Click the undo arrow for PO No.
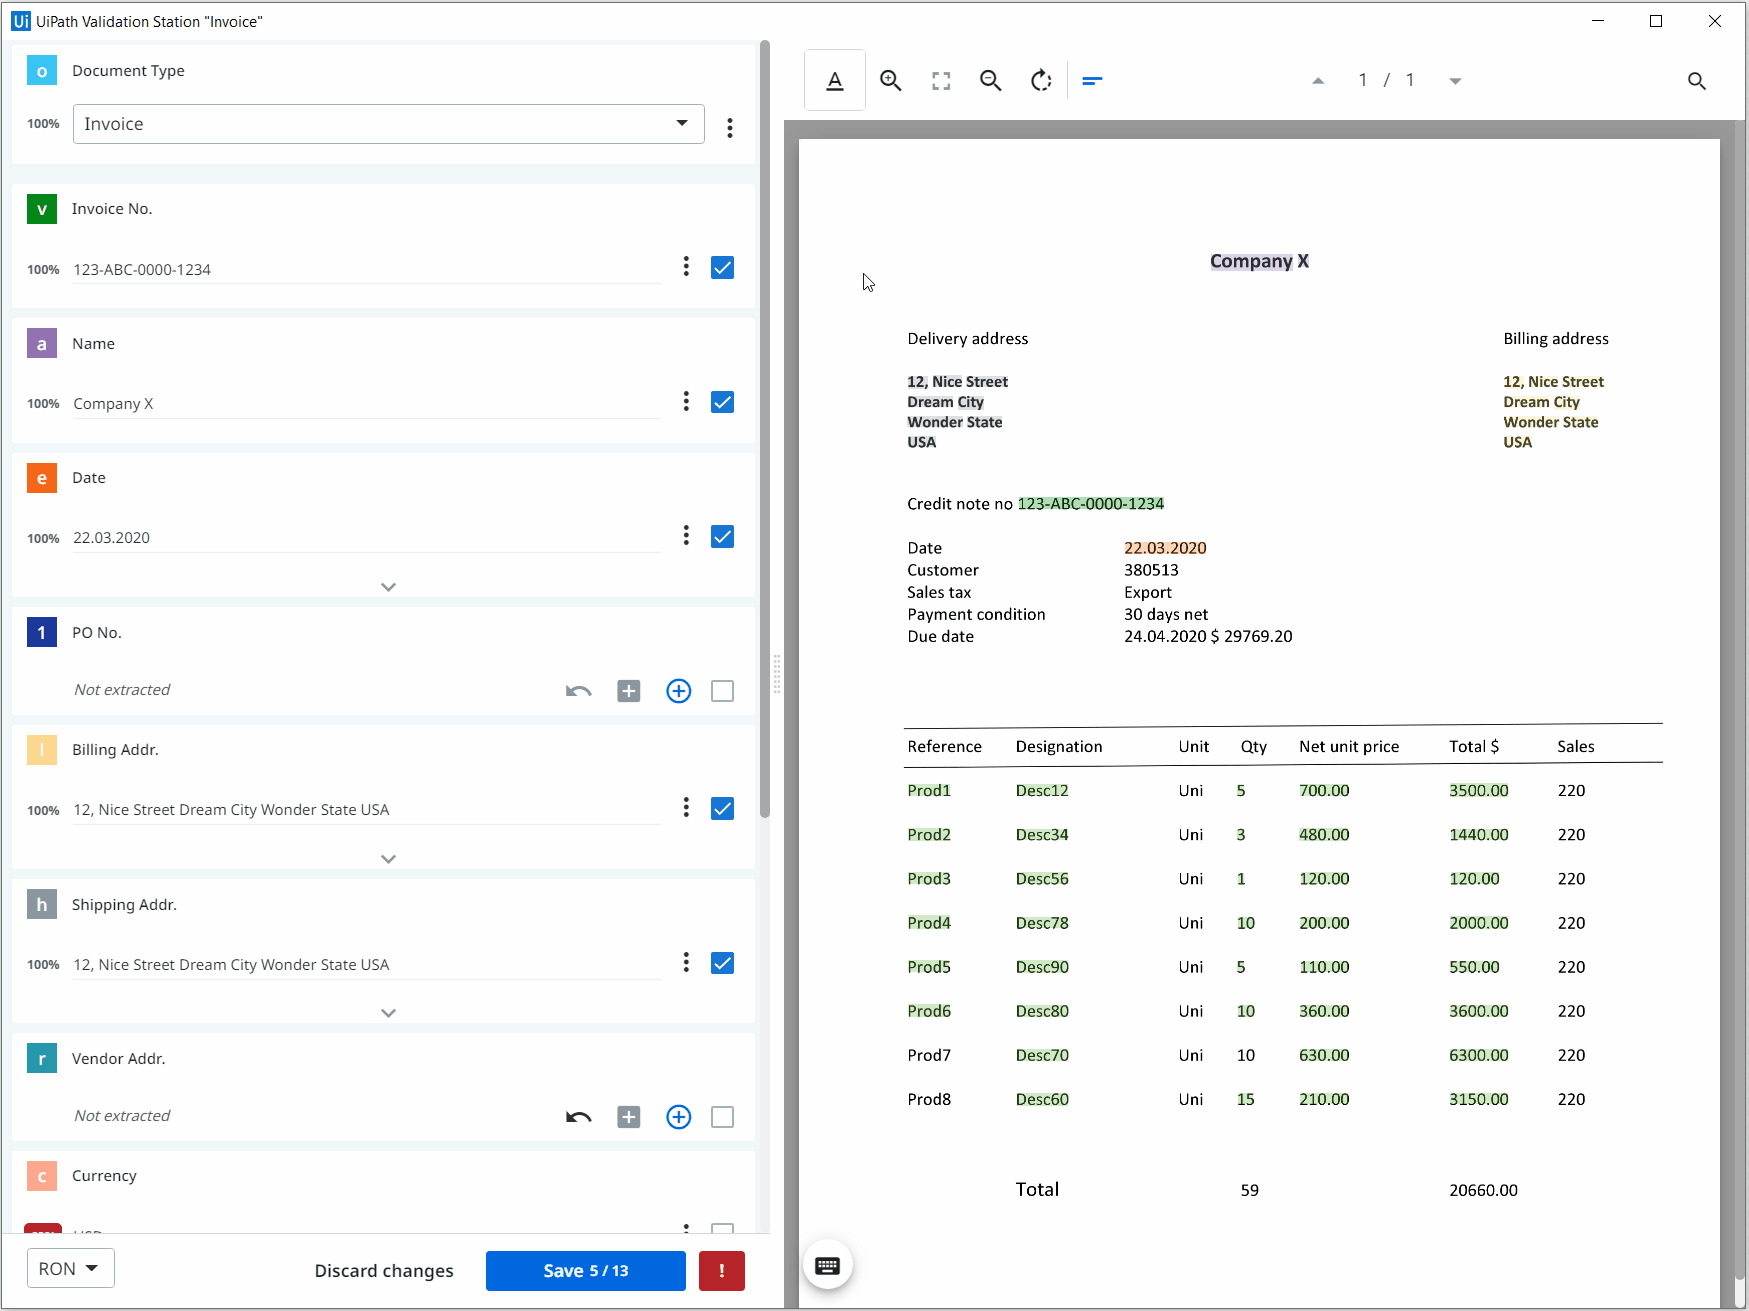The width and height of the screenshot is (1749, 1311). [578, 691]
